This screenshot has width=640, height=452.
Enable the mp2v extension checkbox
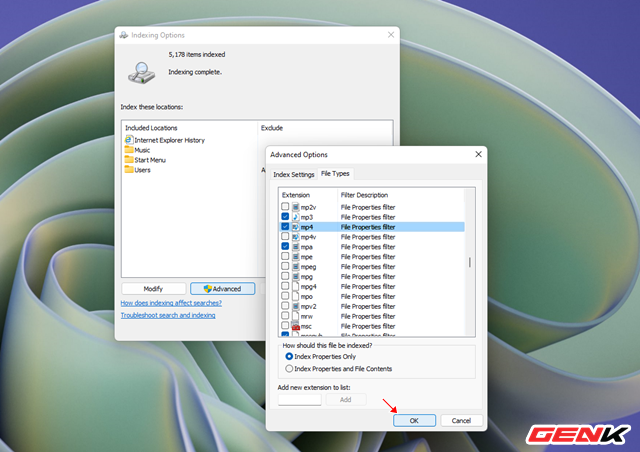[x=285, y=207]
